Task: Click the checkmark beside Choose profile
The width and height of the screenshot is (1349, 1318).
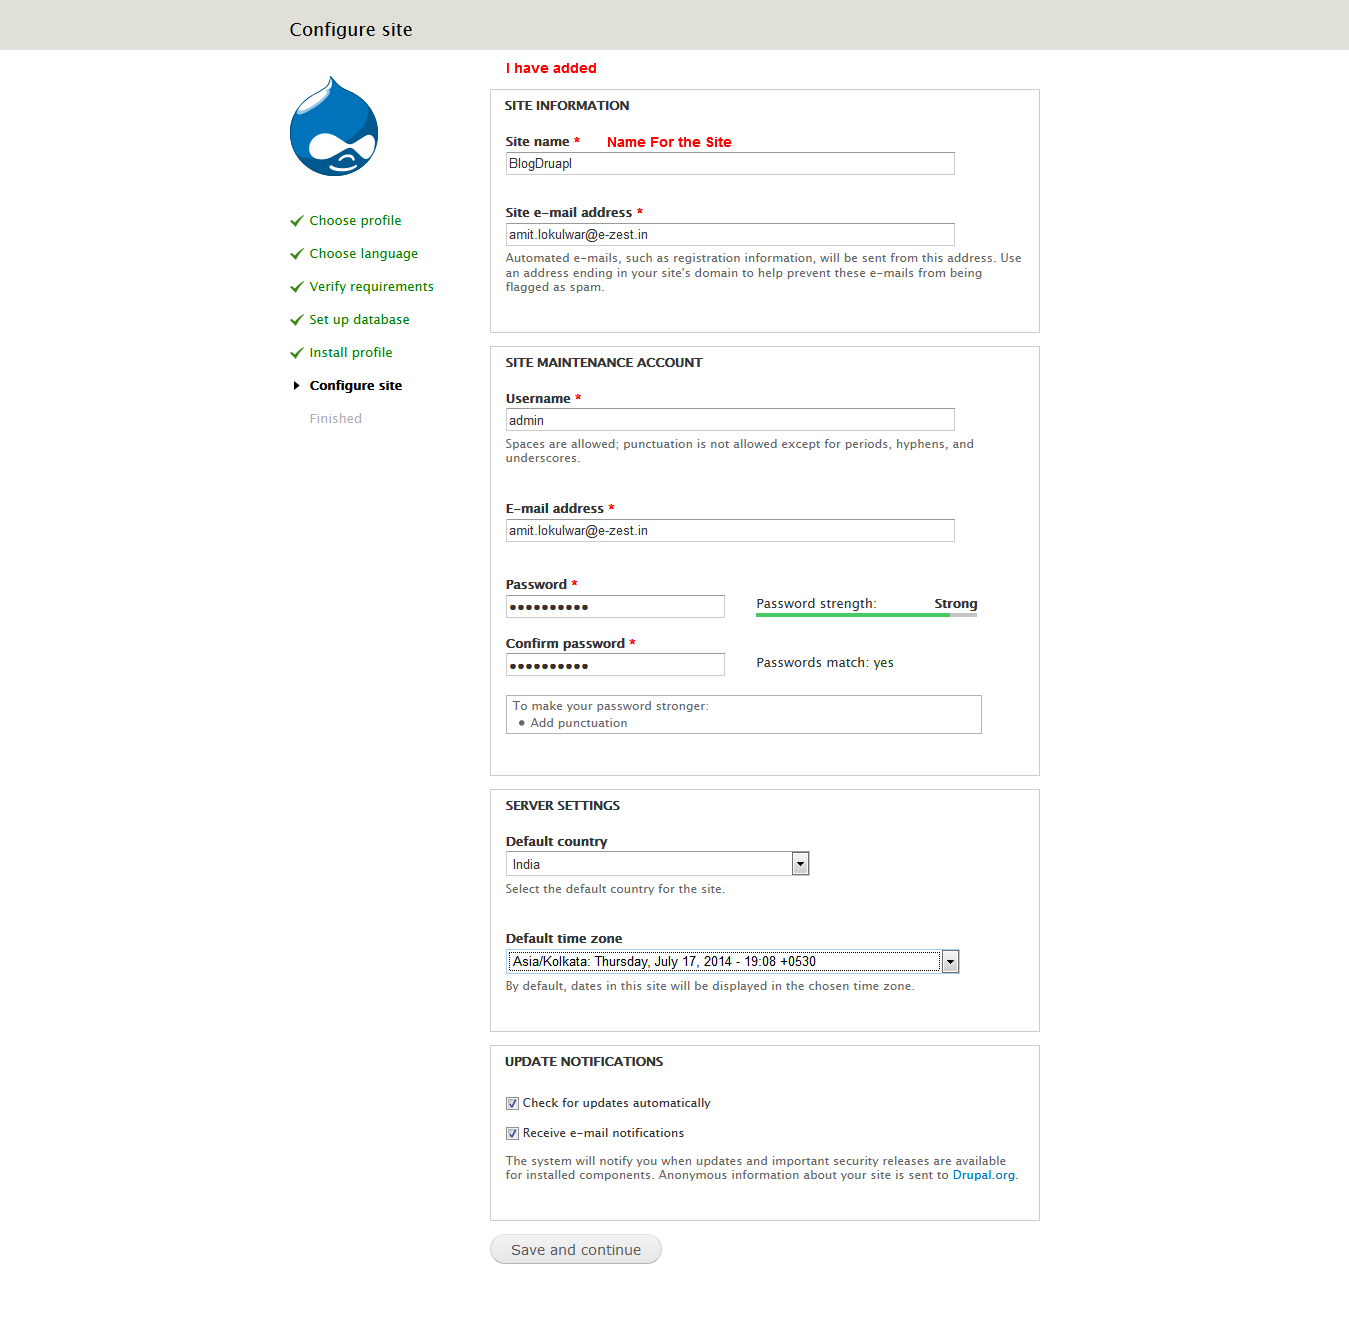Action: (296, 221)
